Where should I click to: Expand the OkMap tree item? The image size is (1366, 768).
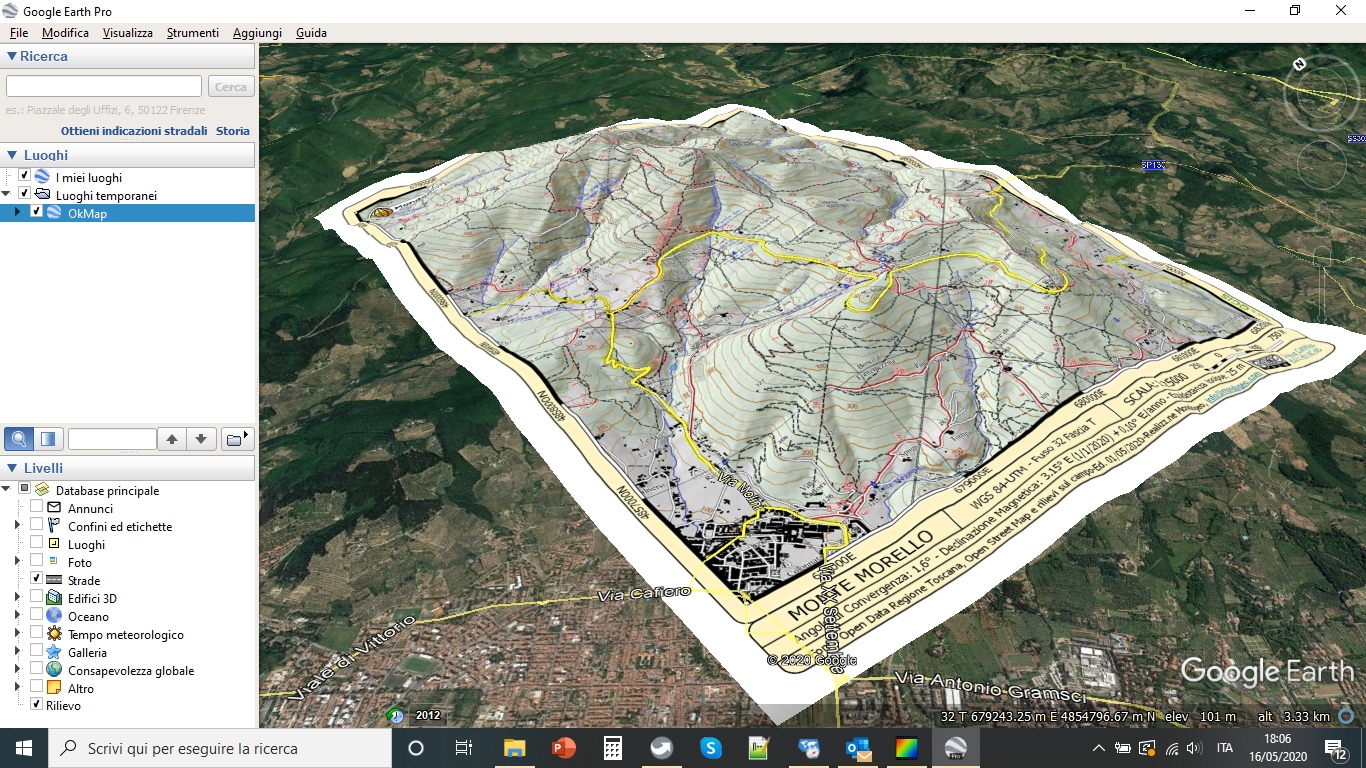point(17,213)
